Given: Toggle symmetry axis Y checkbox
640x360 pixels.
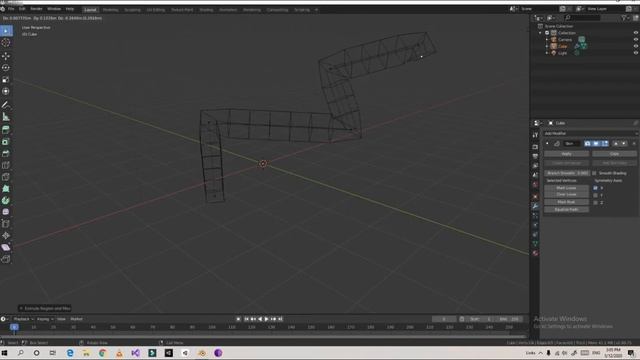Looking at the screenshot, I should [x=595, y=195].
